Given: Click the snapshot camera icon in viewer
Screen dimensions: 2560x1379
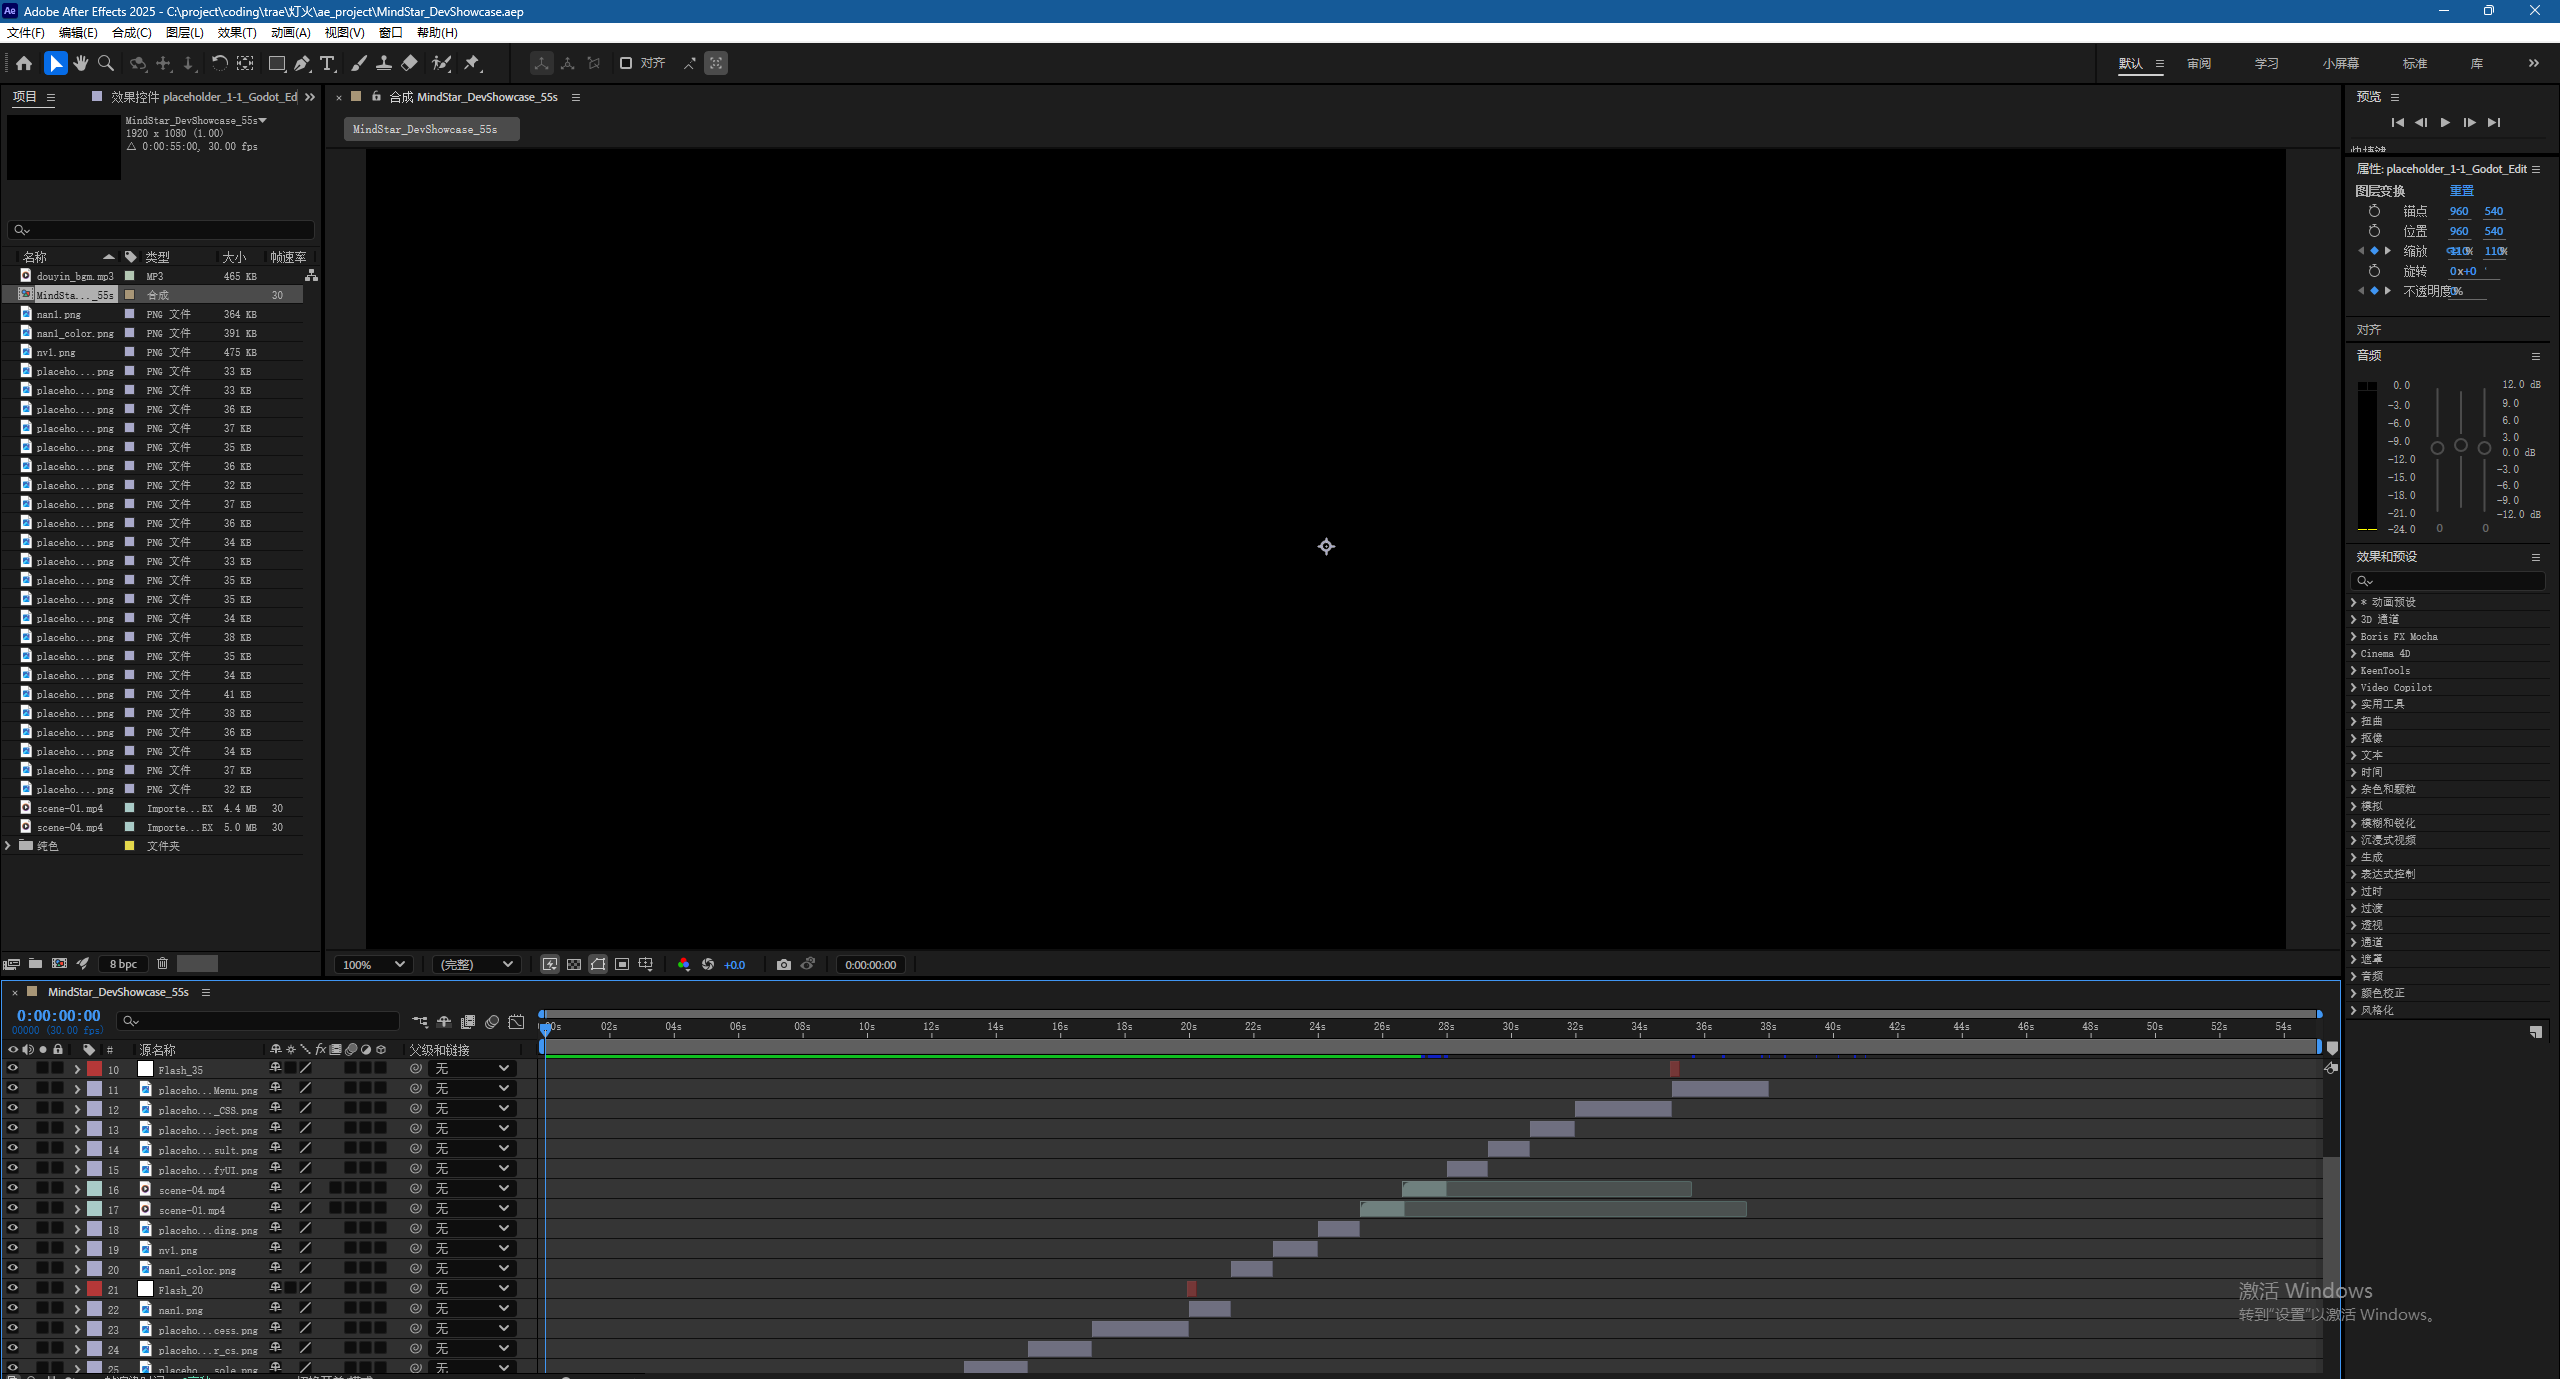Looking at the screenshot, I should click(x=784, y=964).
